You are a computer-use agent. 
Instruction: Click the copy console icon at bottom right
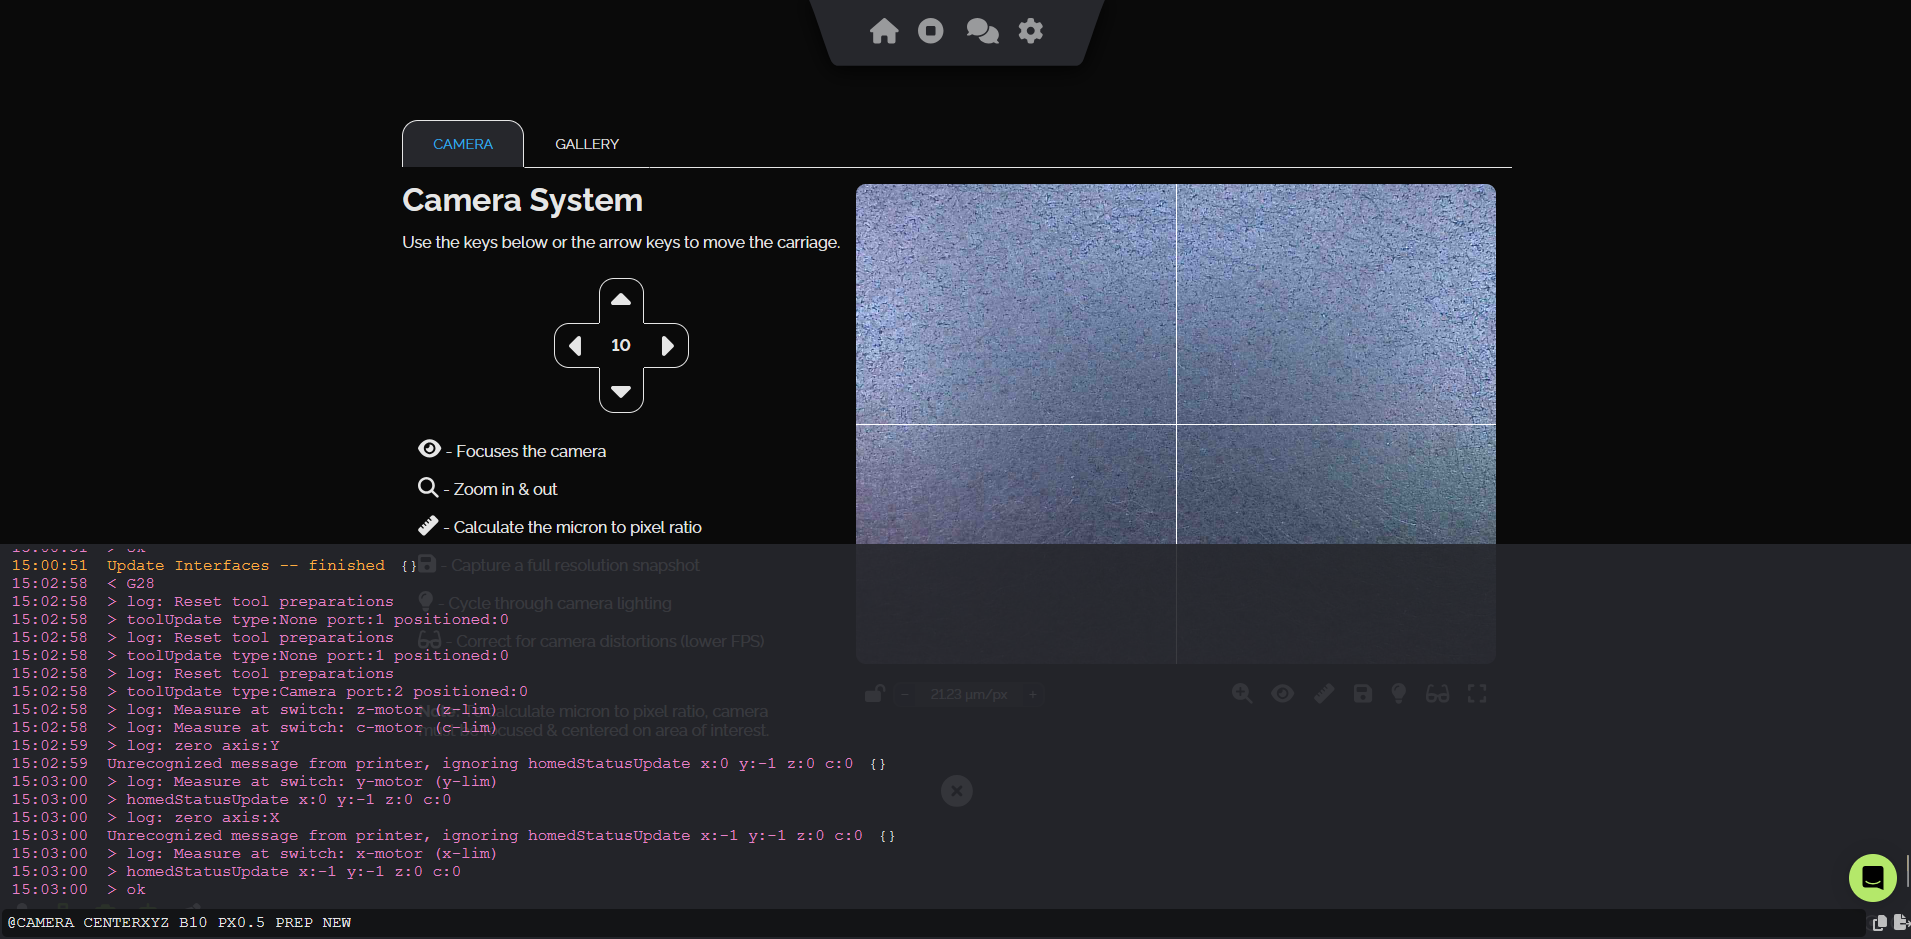[1879, 922]
